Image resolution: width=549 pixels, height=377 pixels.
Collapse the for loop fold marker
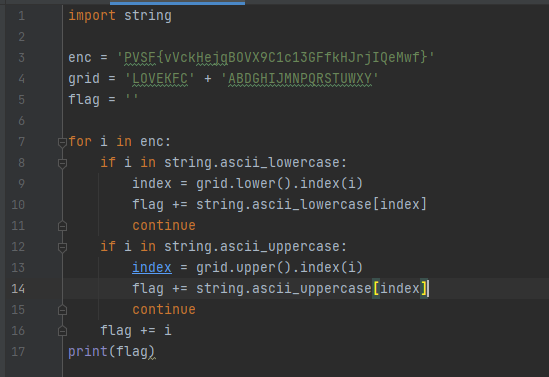(x=62, y=142)
